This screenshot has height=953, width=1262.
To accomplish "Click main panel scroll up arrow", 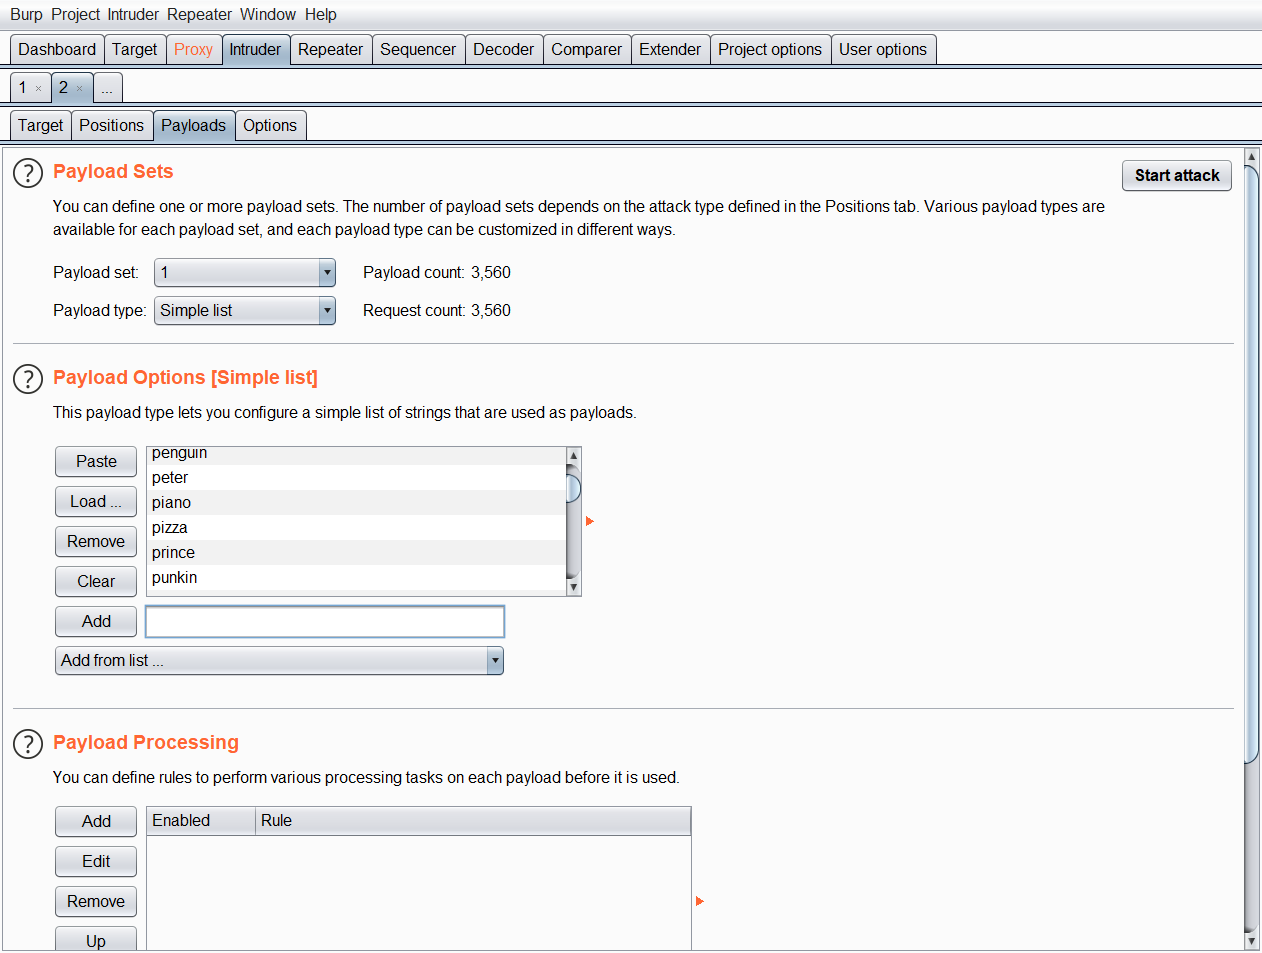I will point(1251,157).
